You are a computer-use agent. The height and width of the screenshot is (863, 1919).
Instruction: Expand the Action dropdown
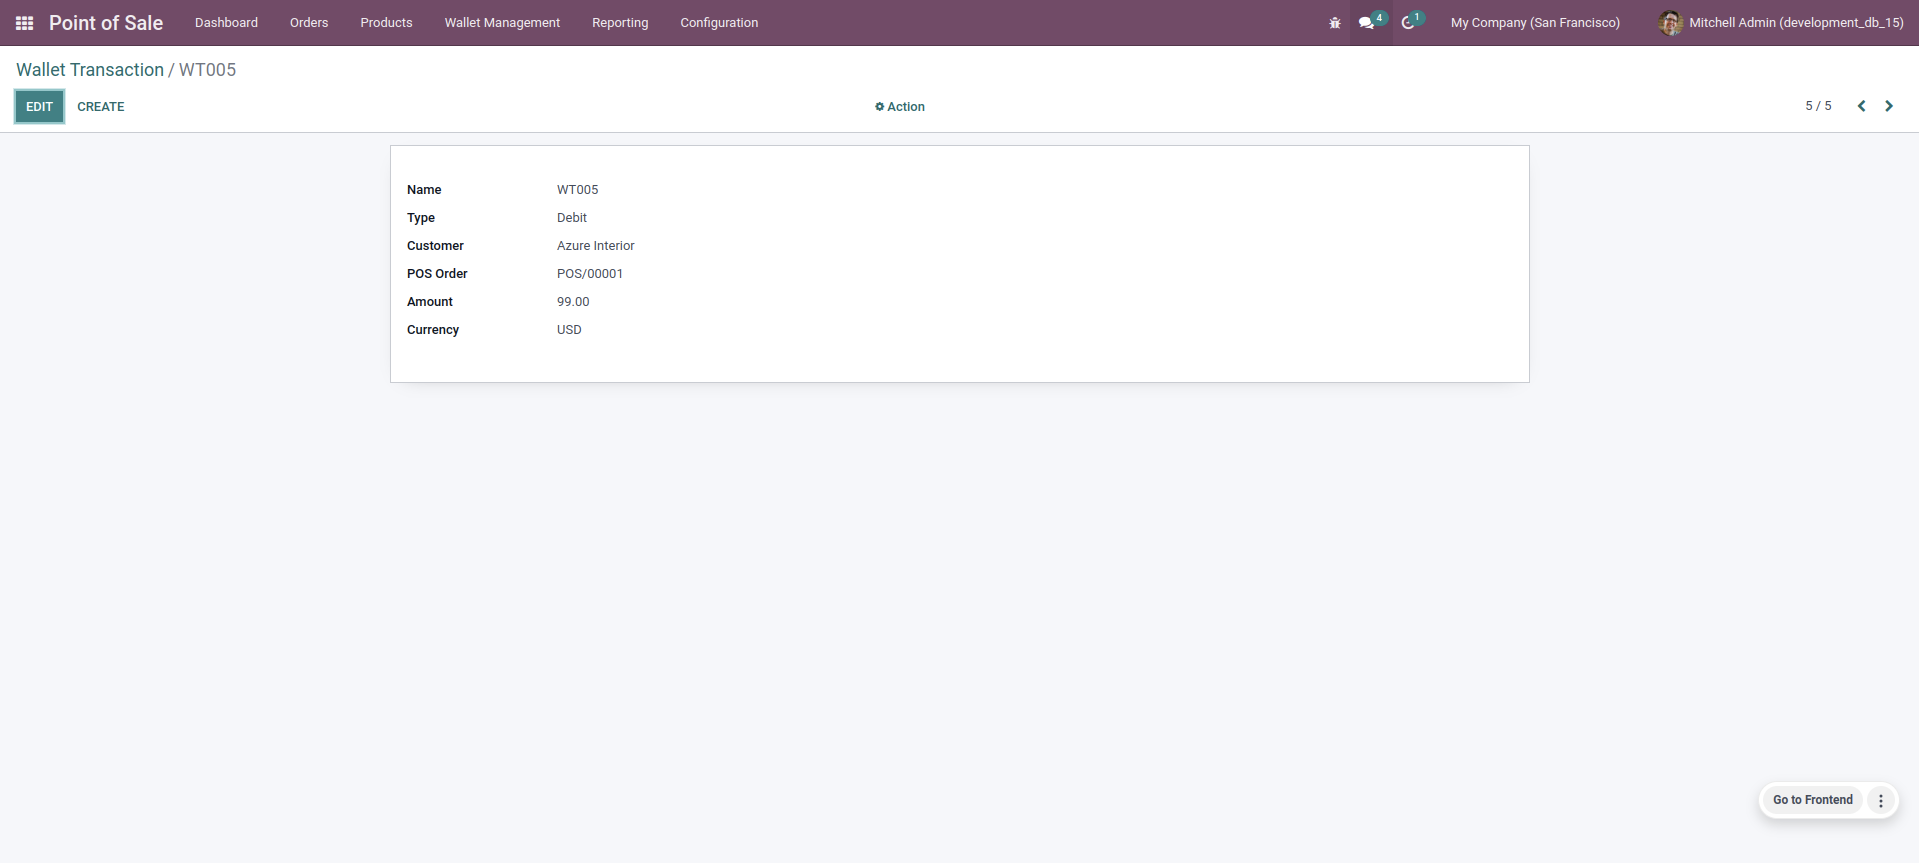coord(900,107)
